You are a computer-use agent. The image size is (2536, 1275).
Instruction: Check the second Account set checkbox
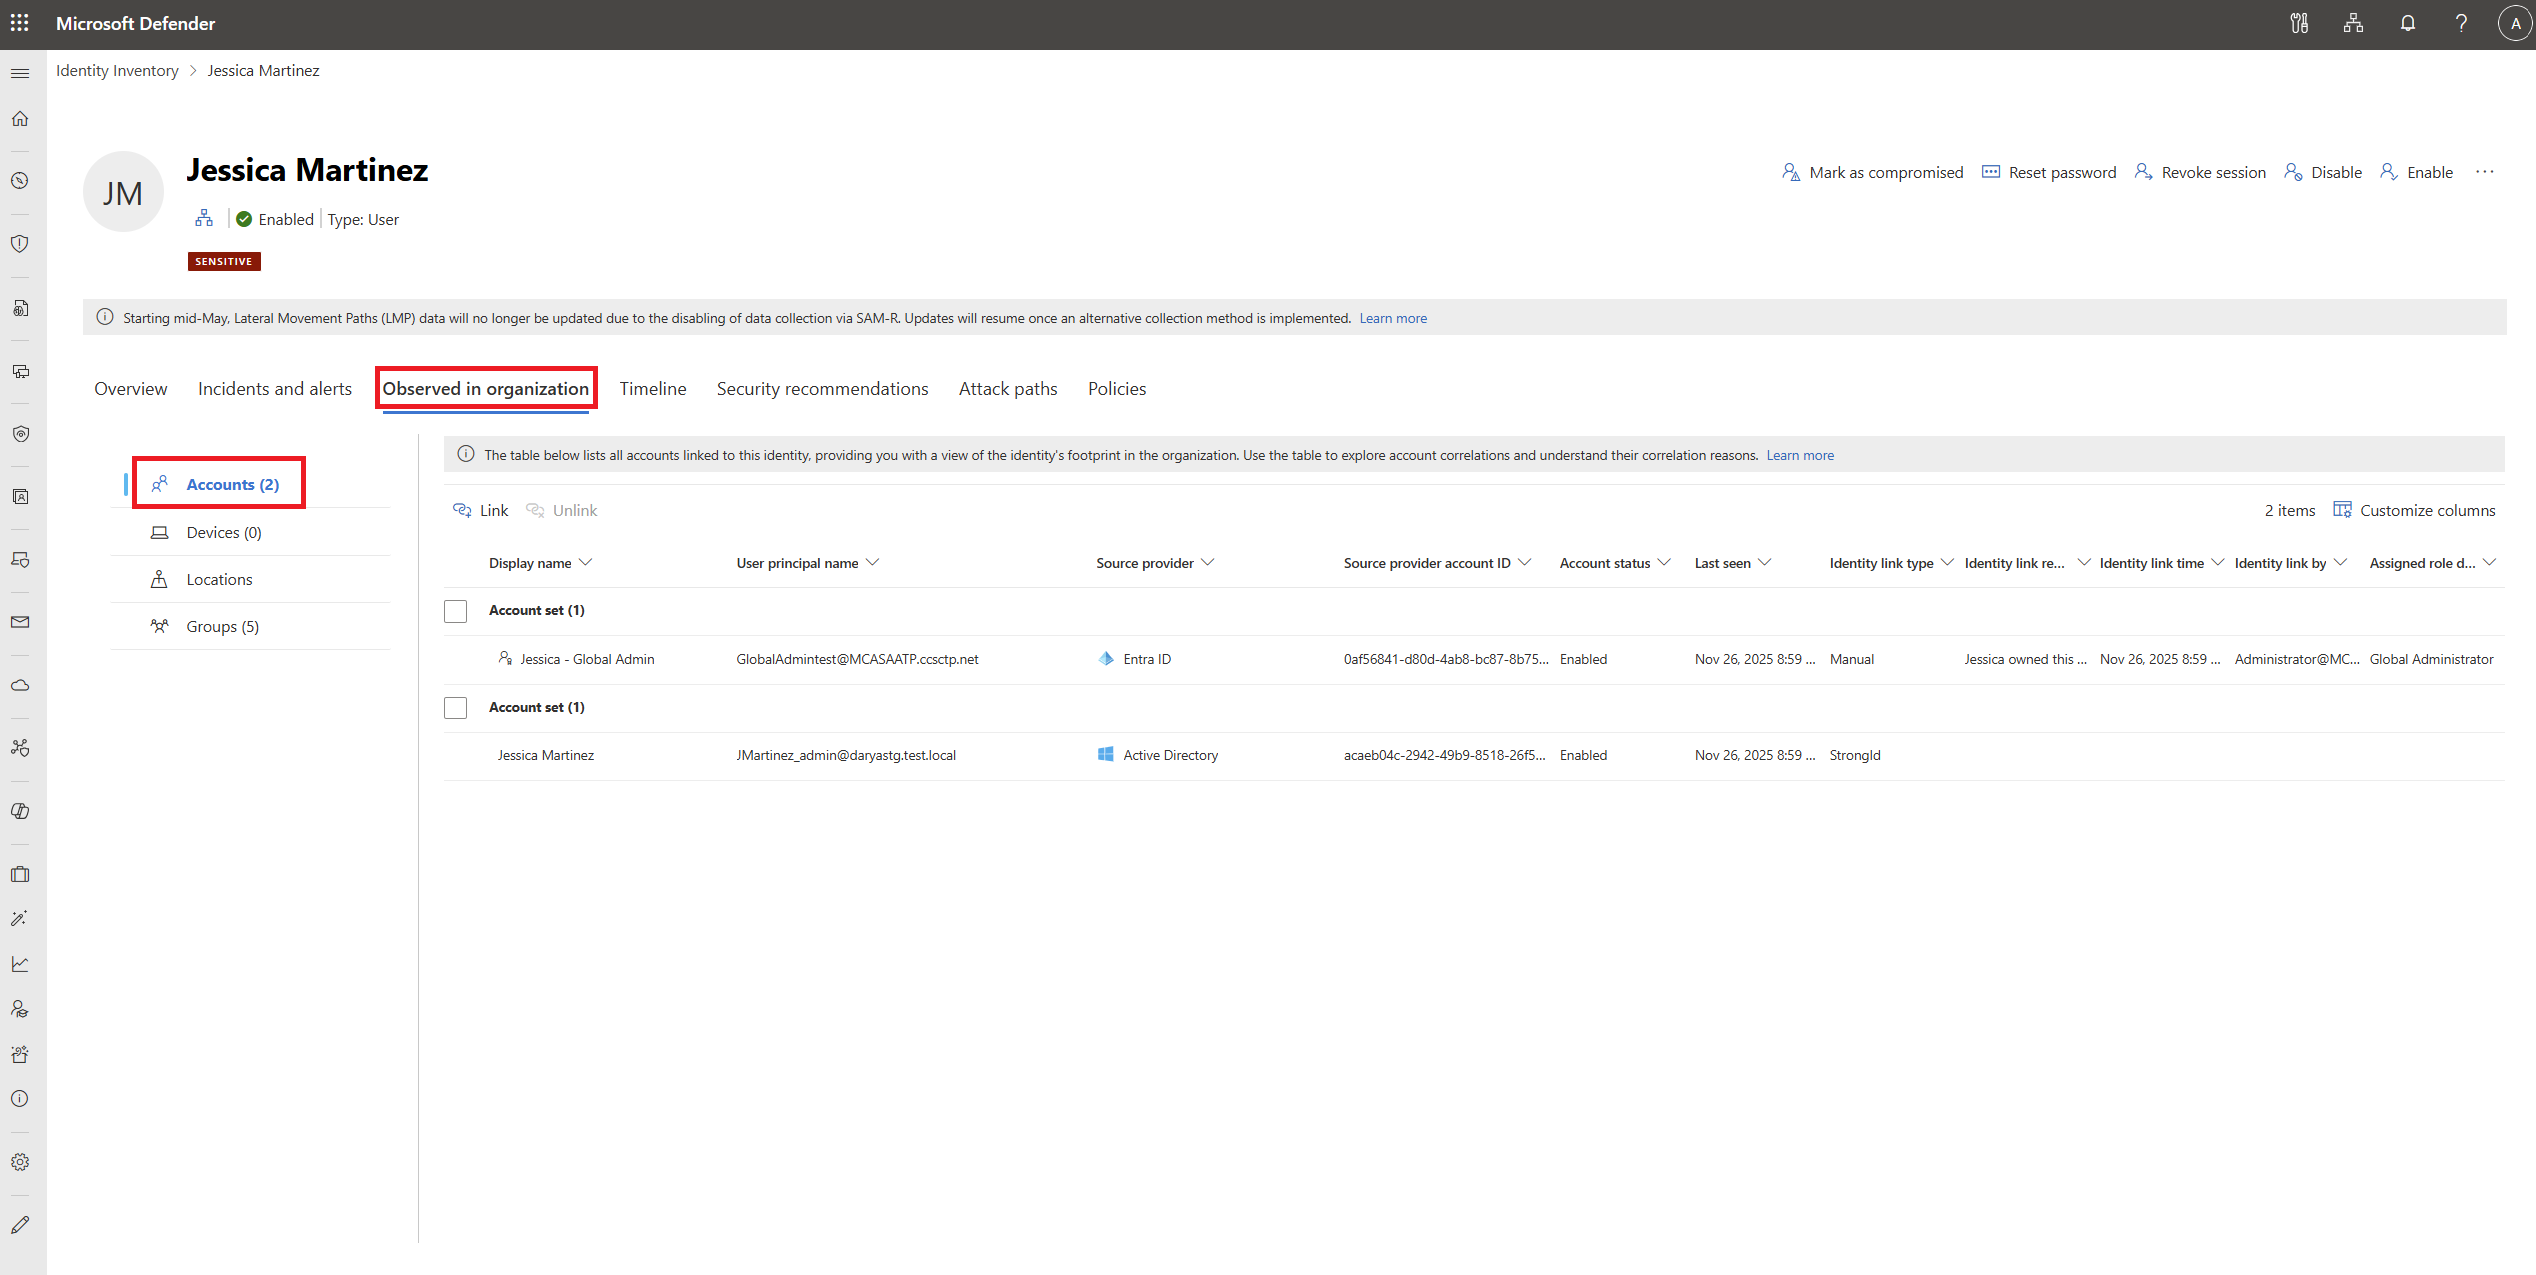[456, 708]
